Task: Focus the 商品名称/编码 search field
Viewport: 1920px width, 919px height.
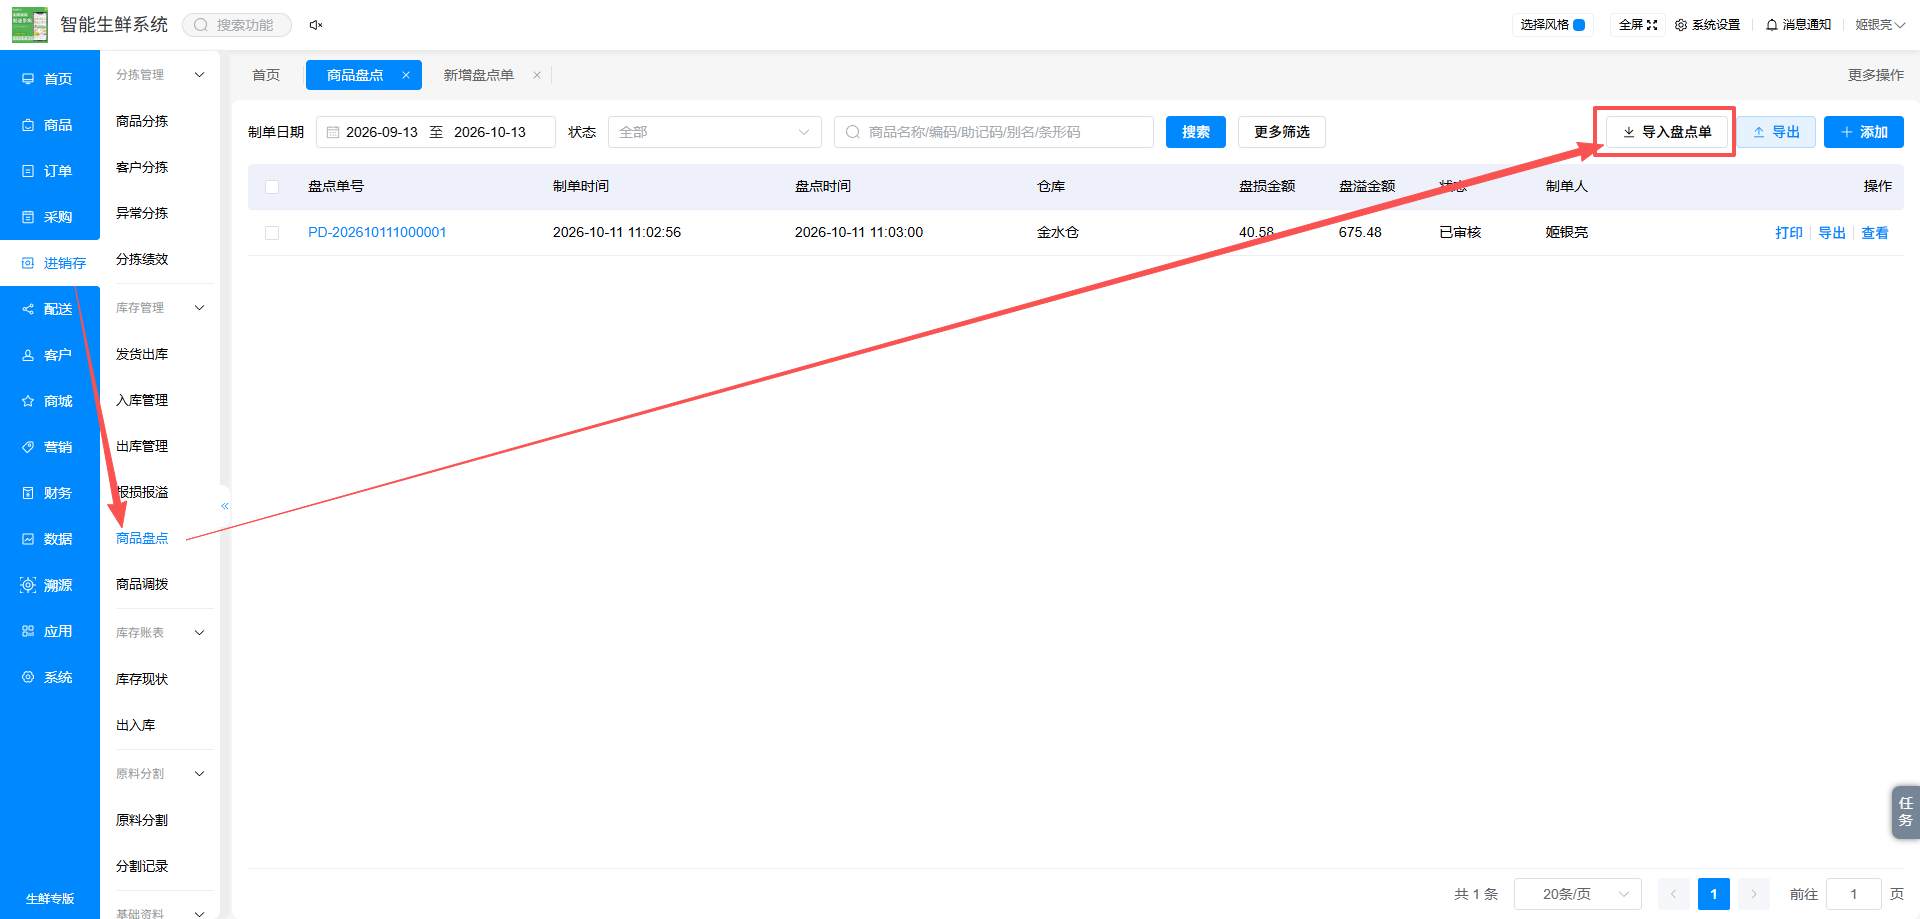Action: coord(994,132)
